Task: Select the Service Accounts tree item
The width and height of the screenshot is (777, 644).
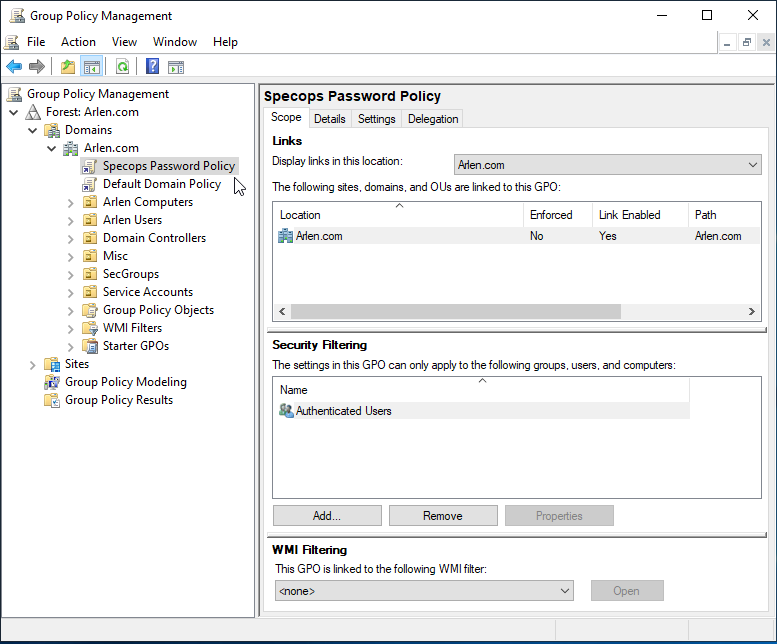Action: point(148,292)
